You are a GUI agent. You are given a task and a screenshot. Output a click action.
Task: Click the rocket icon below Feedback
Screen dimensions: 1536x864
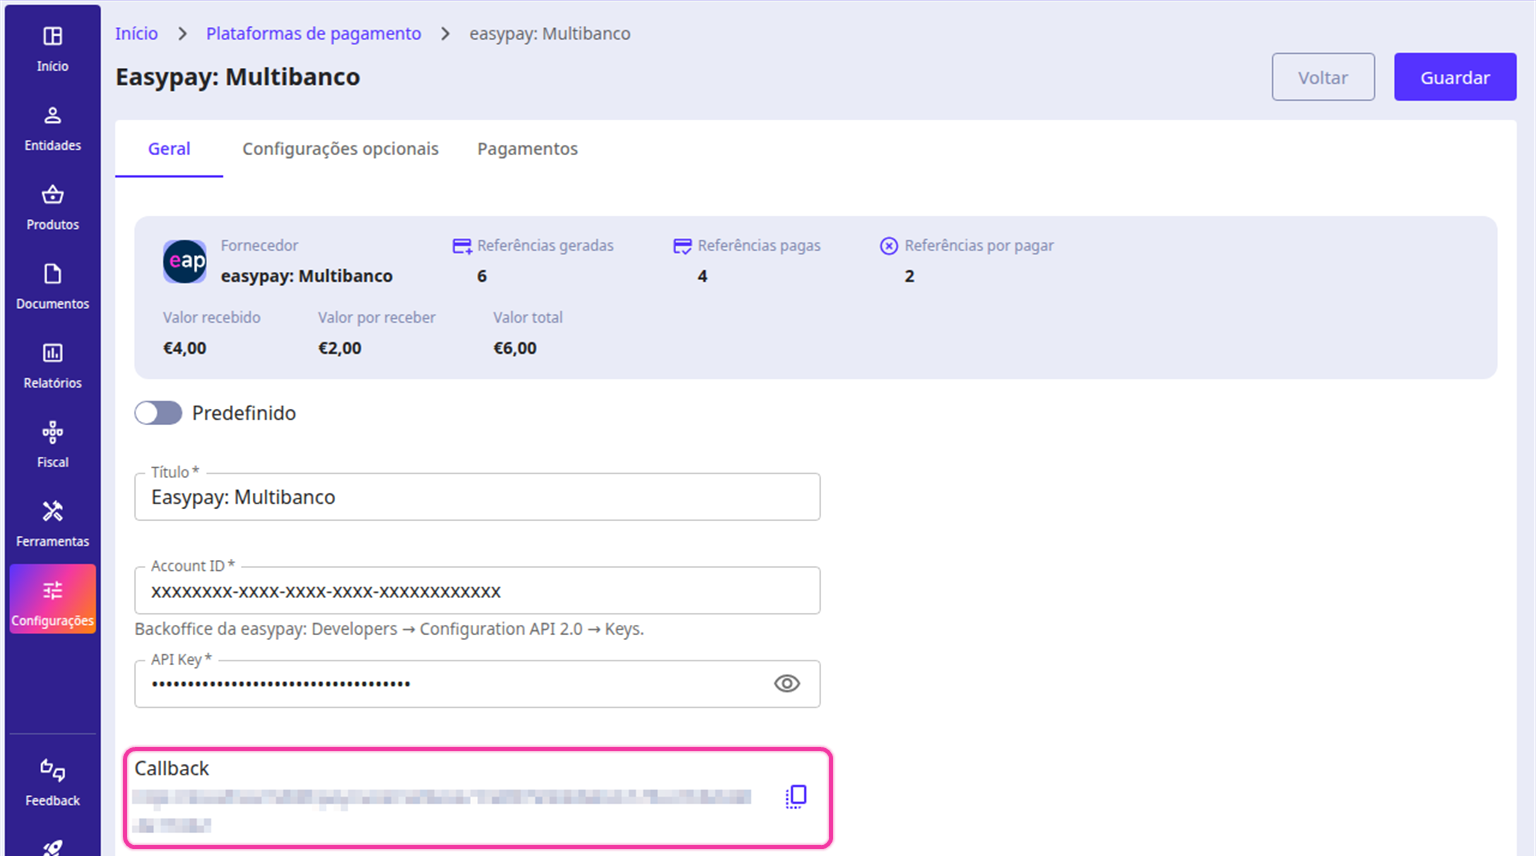click(52, 848)
